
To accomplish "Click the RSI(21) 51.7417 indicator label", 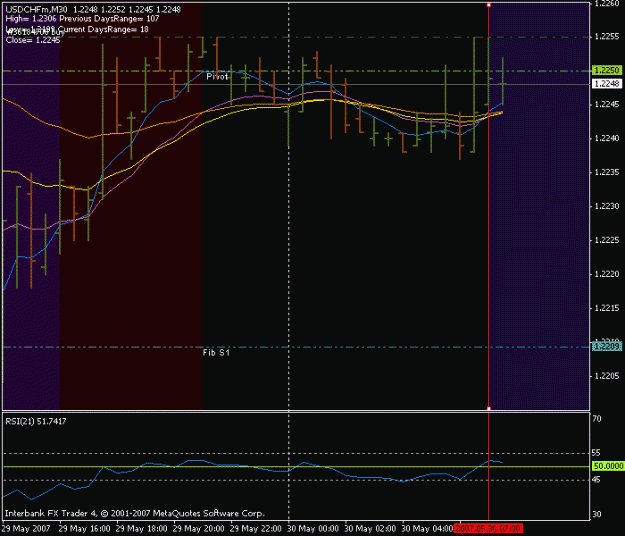I will click(x=36, y=421).
